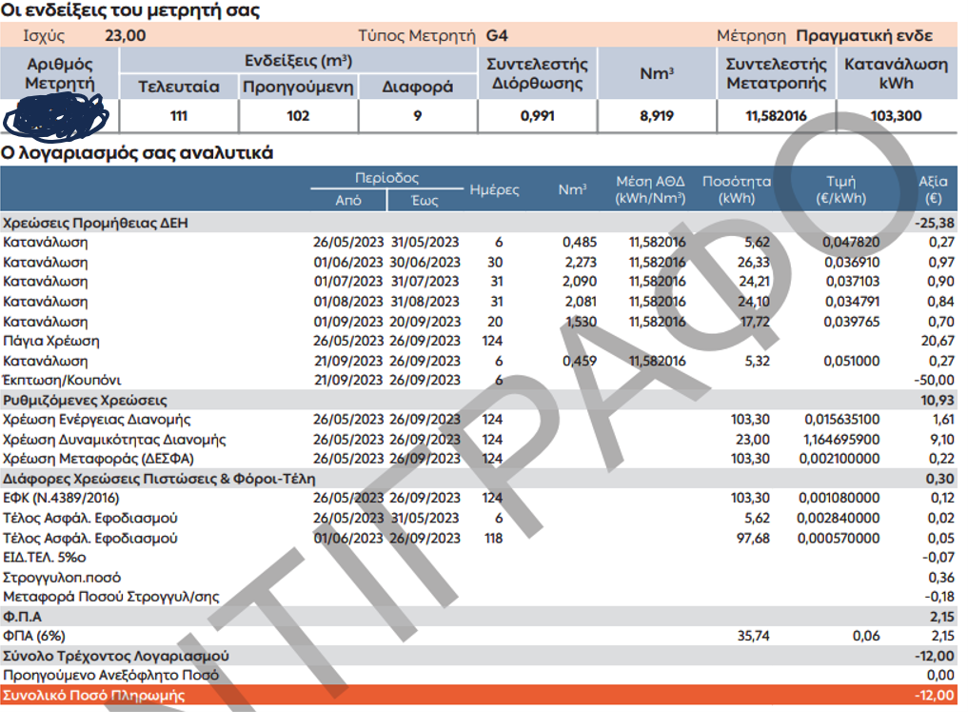
Task: Select the Ισχύς value 23,00
Action: point(125,35)
